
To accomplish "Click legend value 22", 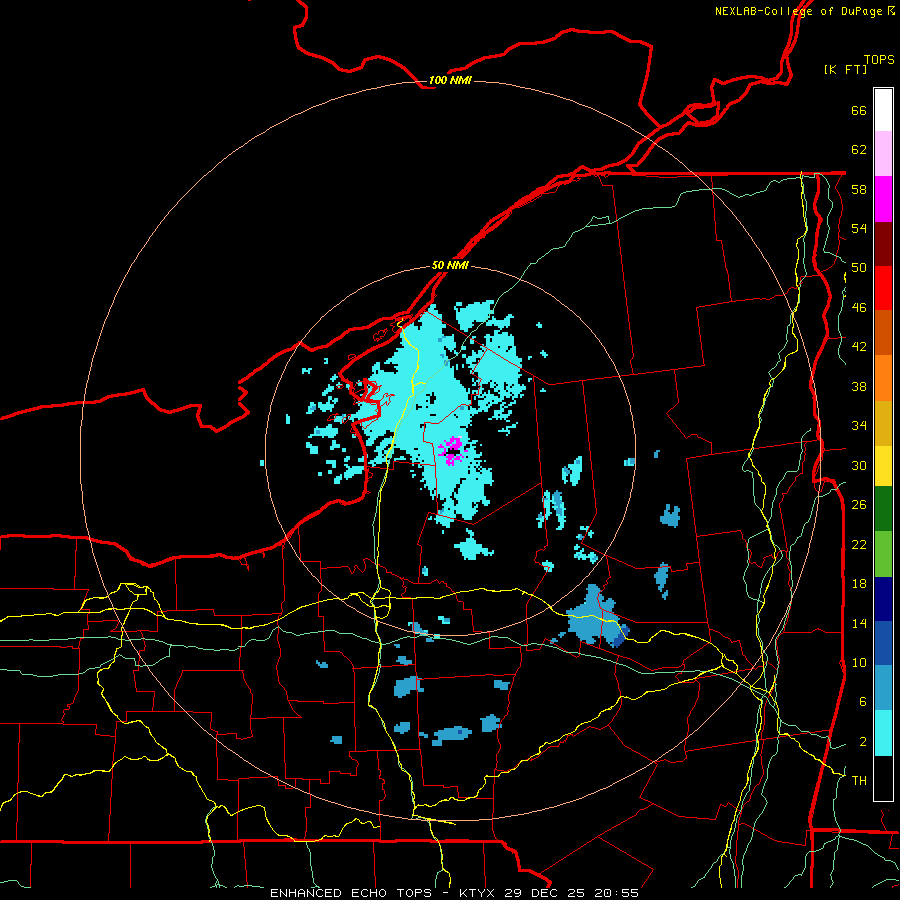I will tap(859, 544).
